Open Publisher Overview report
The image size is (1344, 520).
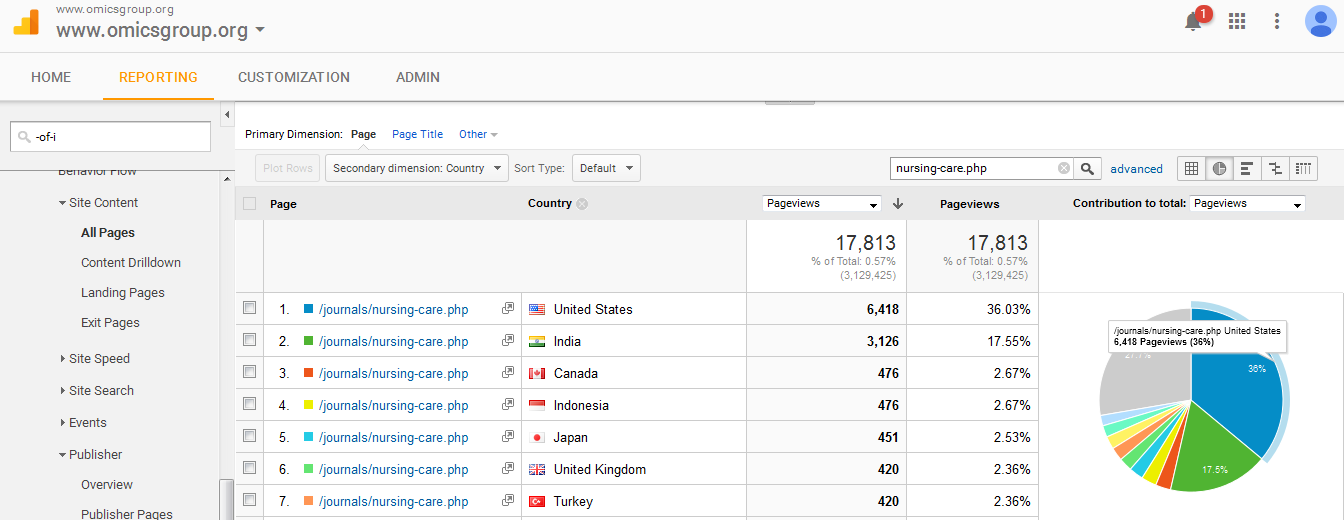(x=107, y=484)
